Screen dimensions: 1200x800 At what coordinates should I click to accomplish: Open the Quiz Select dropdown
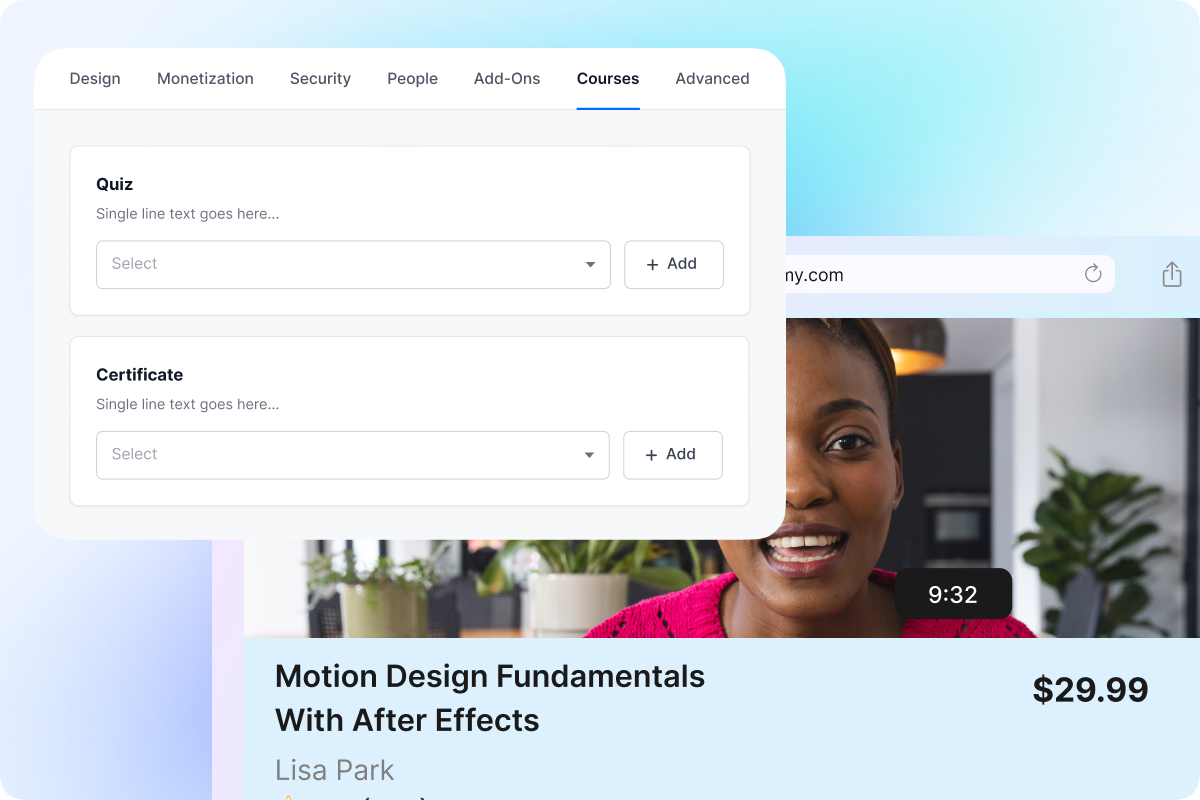(x=353, y=264)
